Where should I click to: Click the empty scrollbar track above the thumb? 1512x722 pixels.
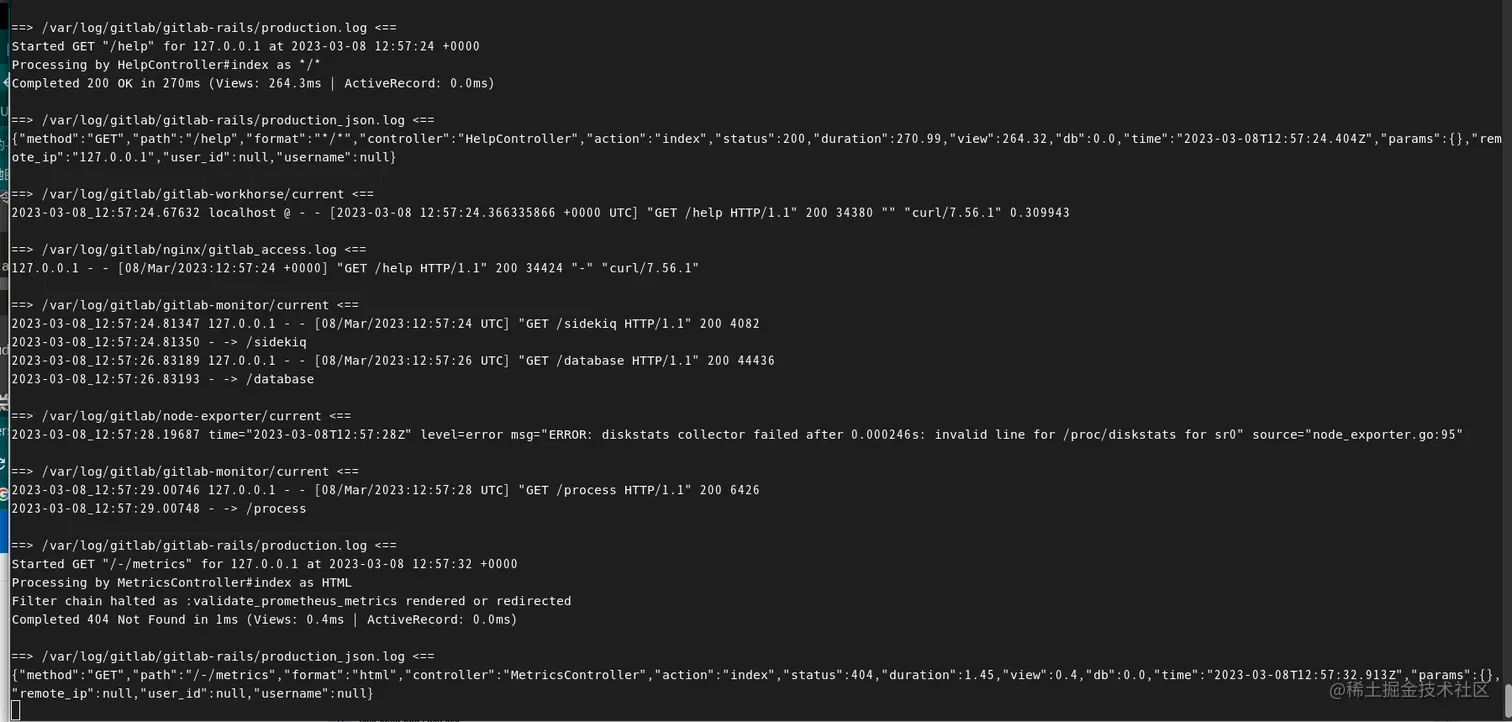coord(1507,340)
